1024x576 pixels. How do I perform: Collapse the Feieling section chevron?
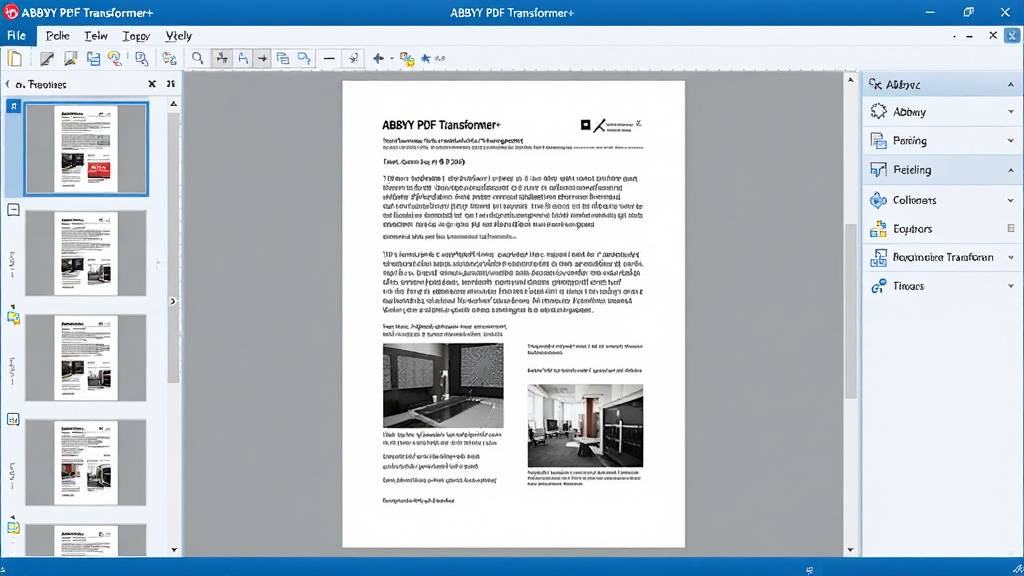[1011, 170]
